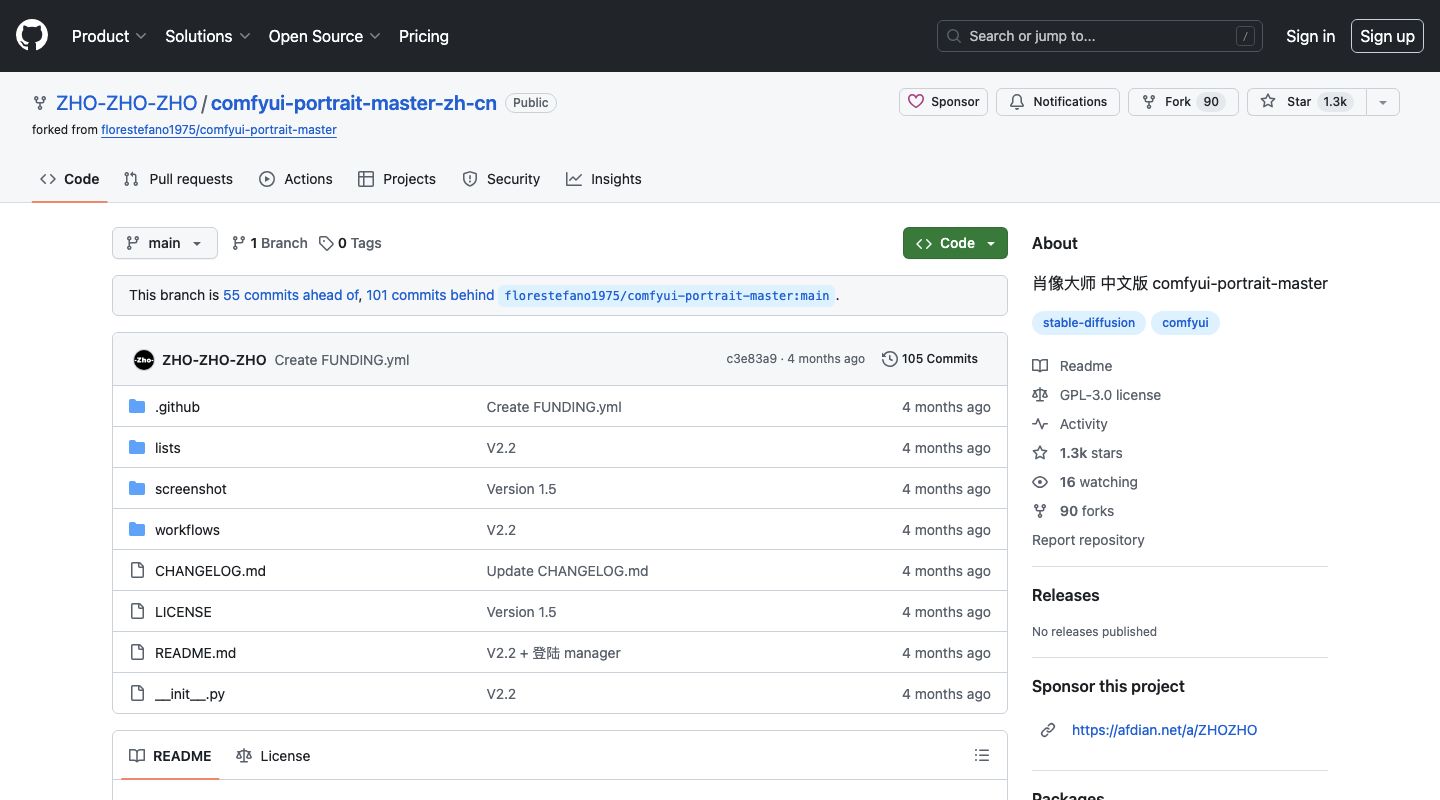
Task: Click the scale icon next to GPL-3.0 license
Action: [x=1040, y=395]
